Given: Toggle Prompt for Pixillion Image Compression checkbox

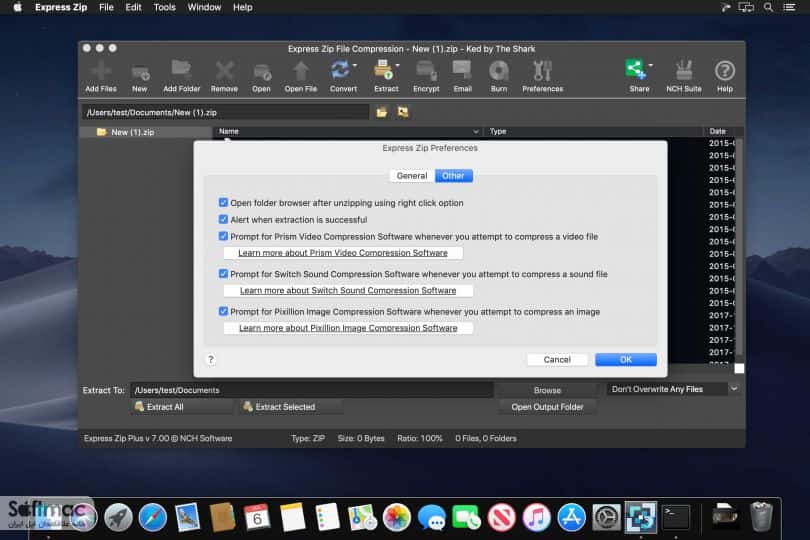Looking at the screenshot, I should (223, 311).
